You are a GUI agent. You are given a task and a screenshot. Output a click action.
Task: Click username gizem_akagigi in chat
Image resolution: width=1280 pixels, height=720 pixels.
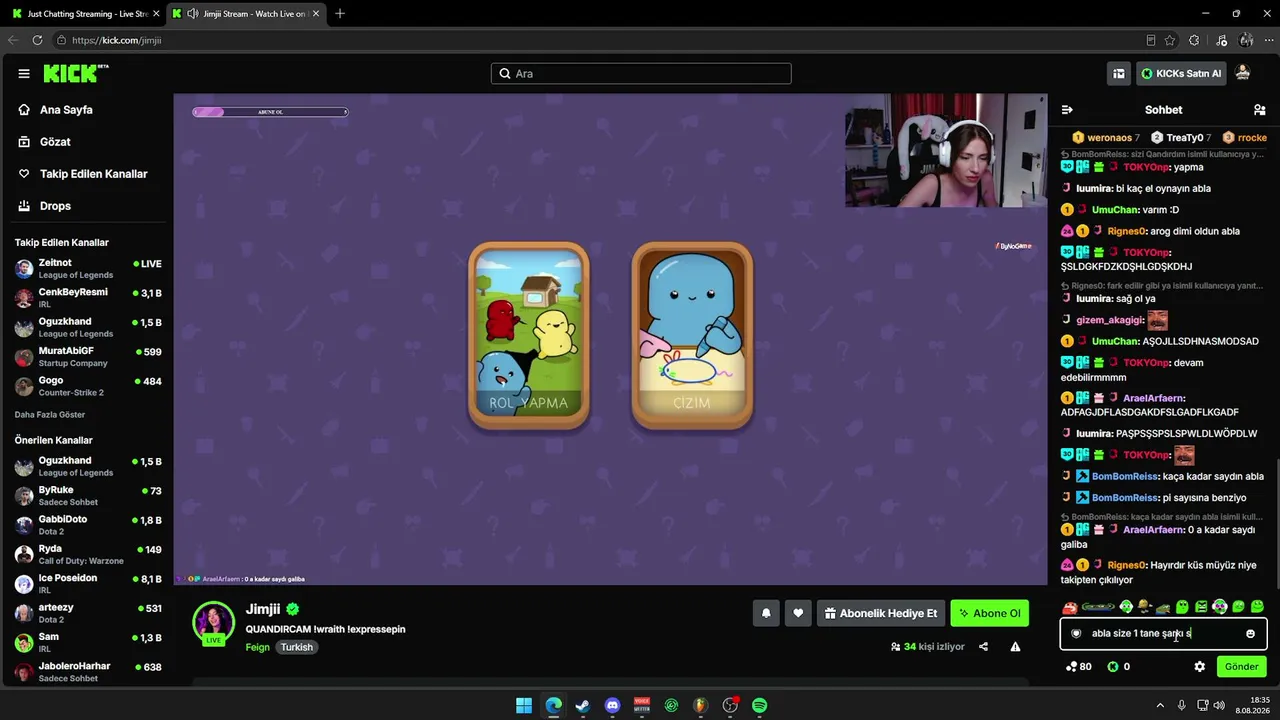[1109, 320]
